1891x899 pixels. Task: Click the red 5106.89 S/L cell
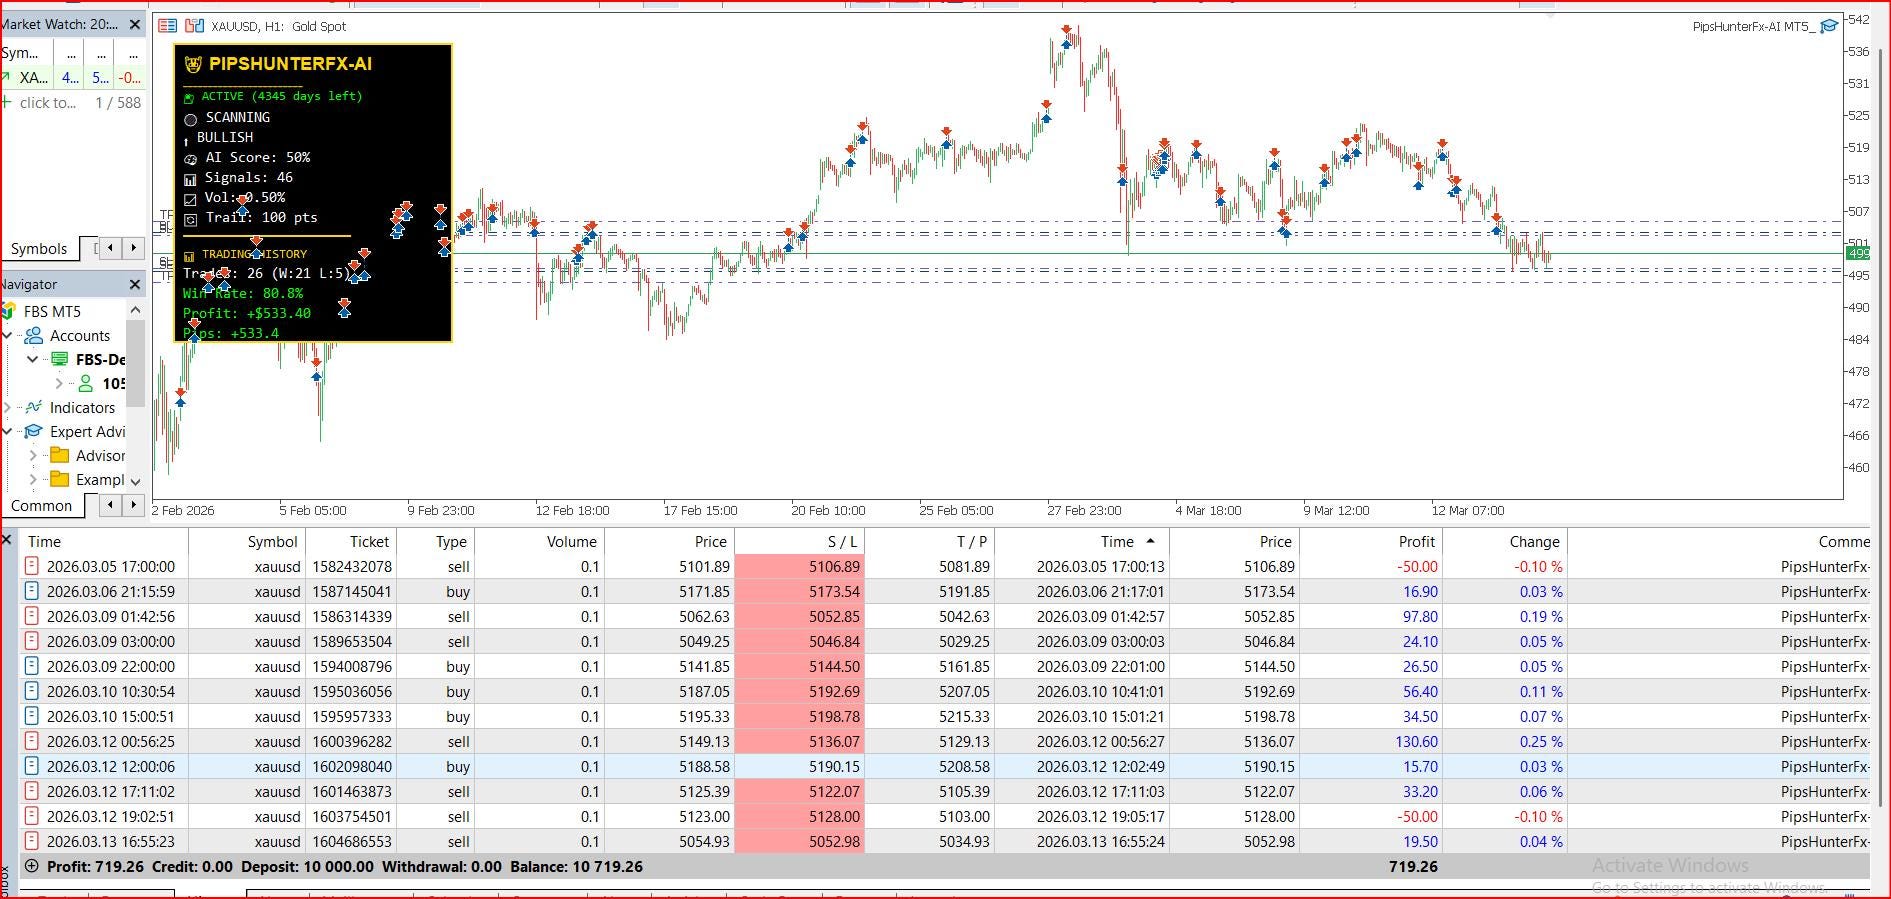click(x=799, y=566)
